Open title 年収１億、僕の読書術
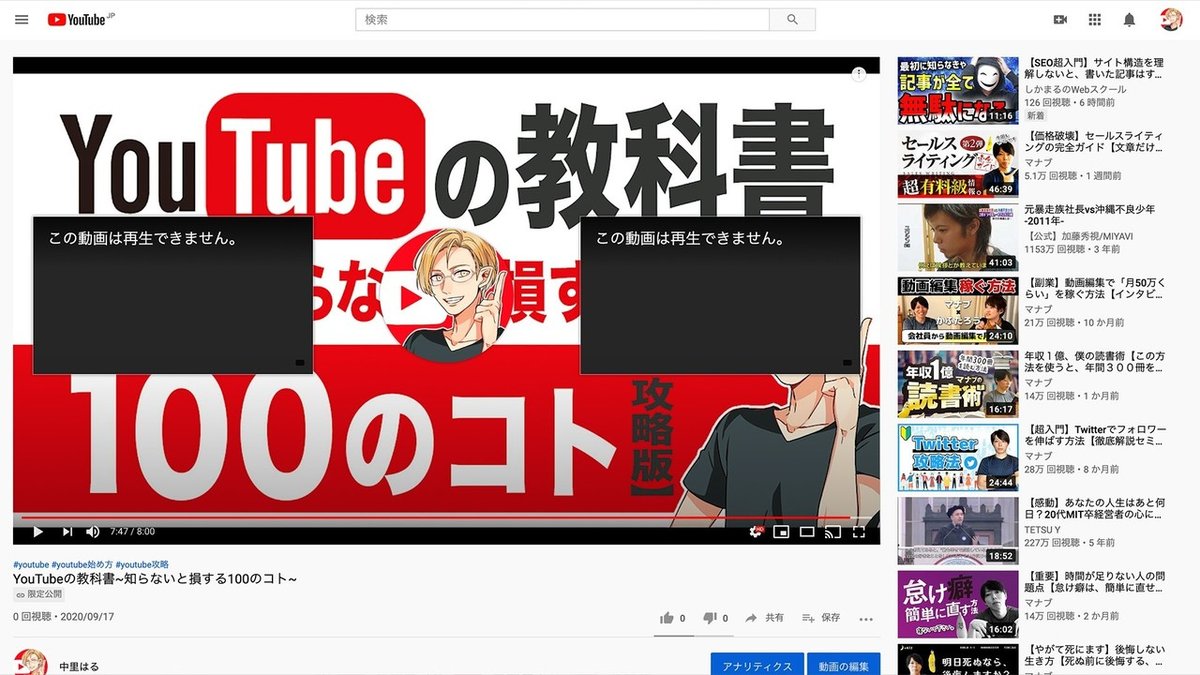This screenshot has width=1200, height=675. tap(1093, 361)
